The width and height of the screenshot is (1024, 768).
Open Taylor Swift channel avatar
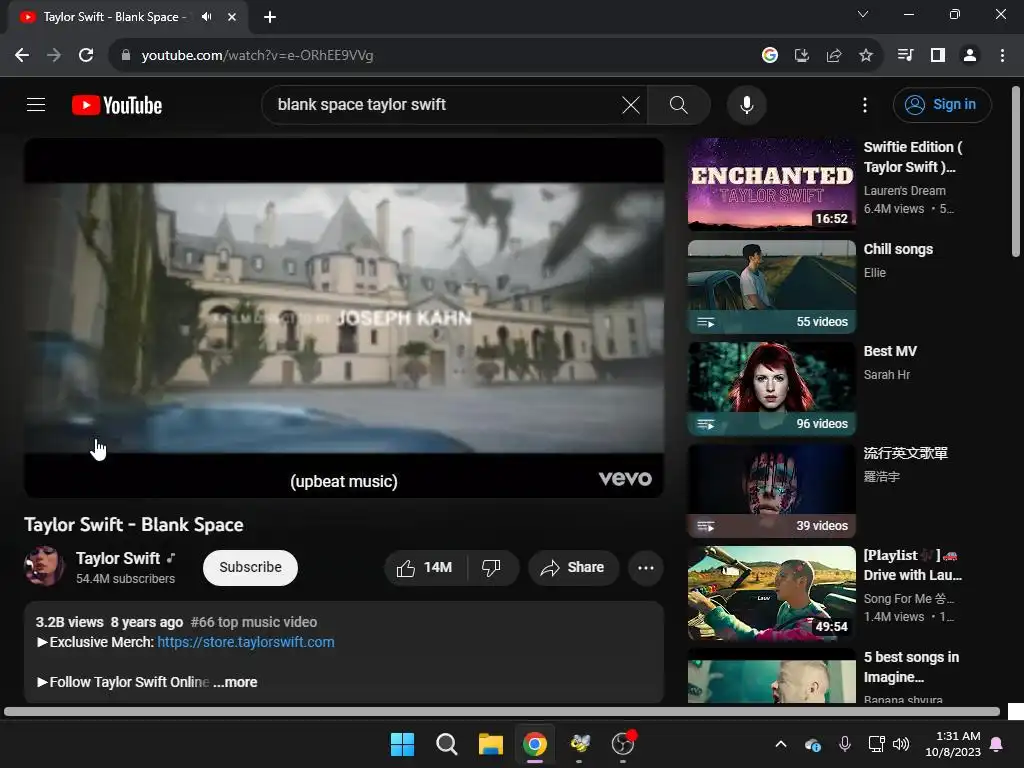tap(44, 566)
